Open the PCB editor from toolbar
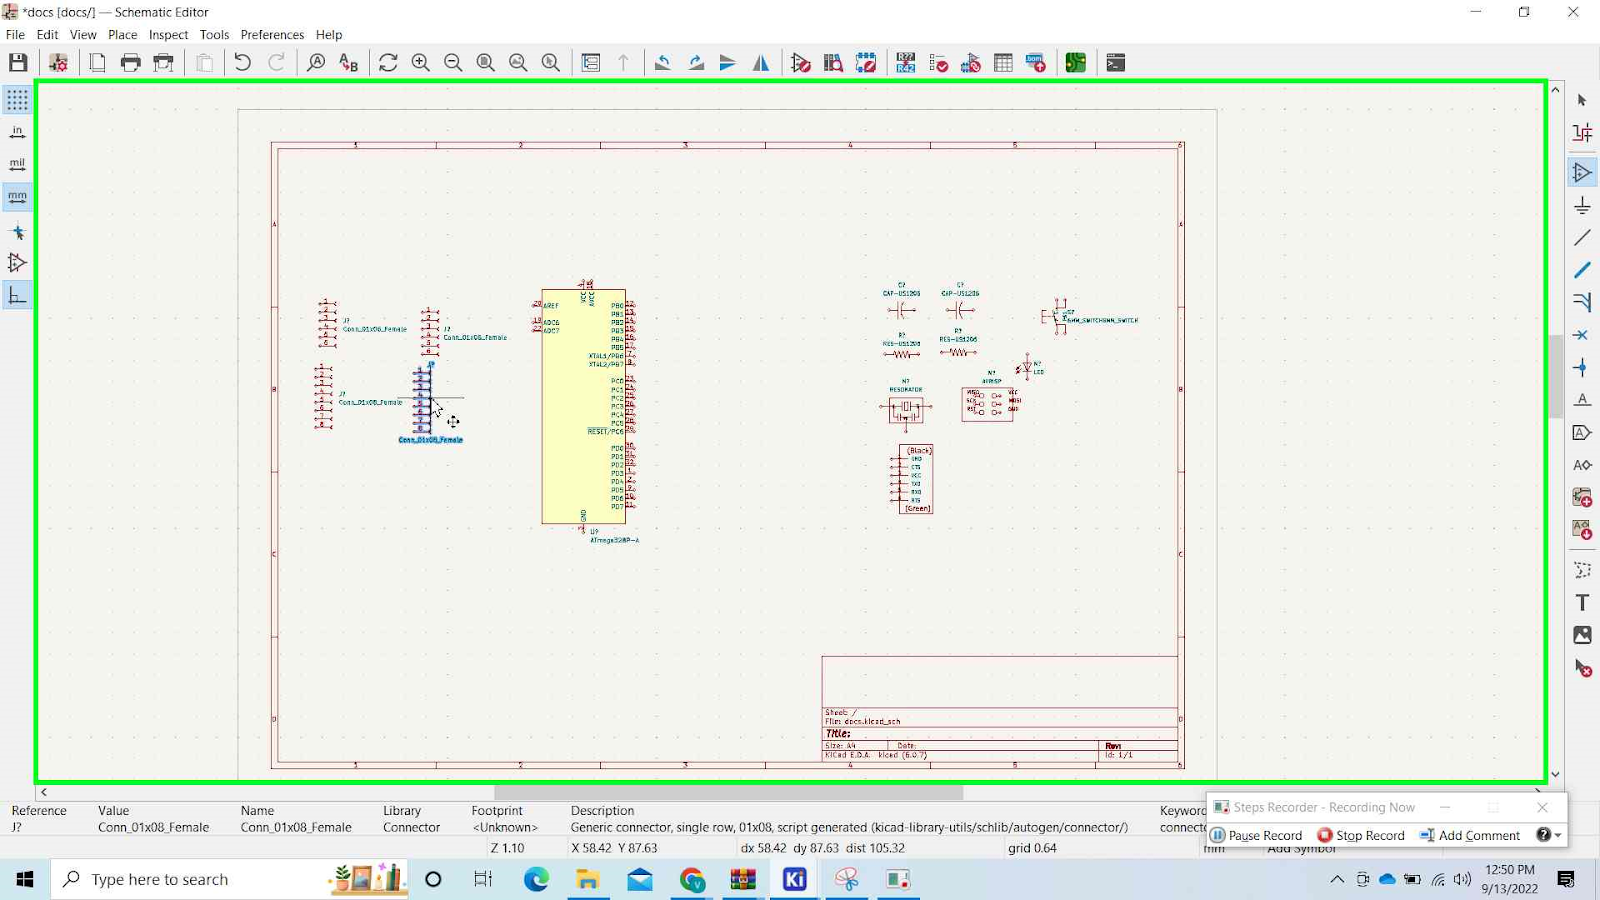The image size is (1600, 900). (1076, 63)
